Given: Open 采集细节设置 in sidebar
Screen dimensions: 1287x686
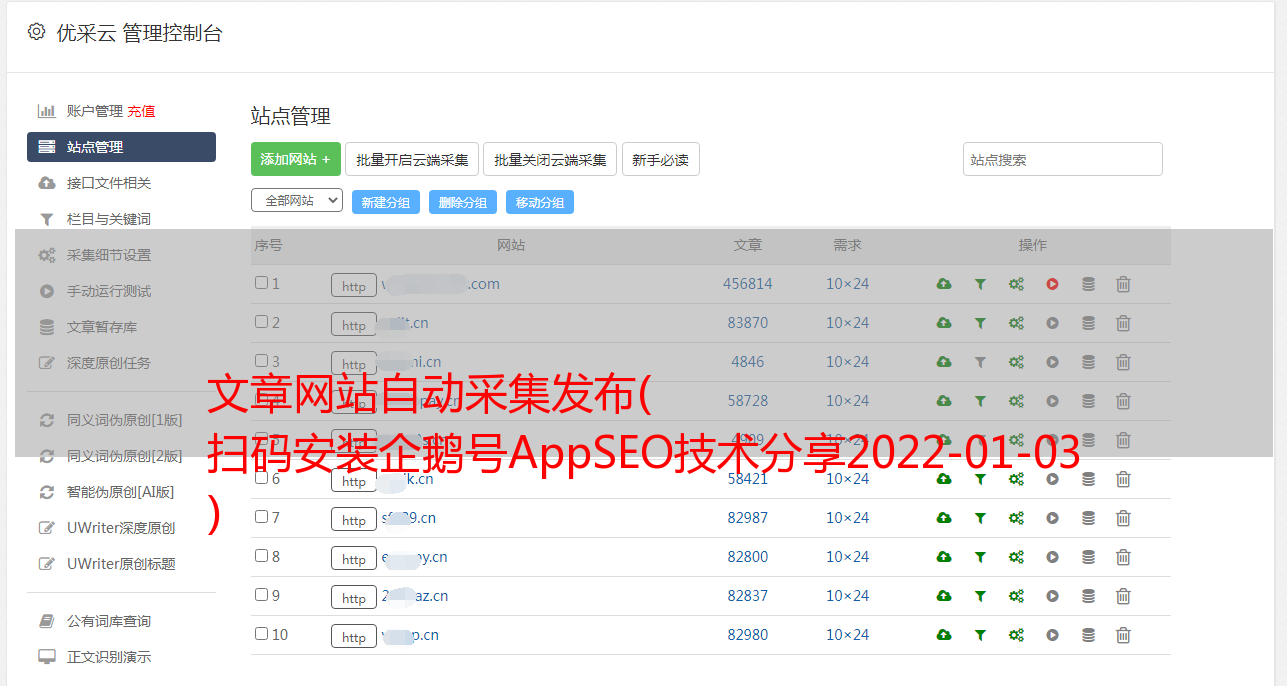Looking at the screenshot, I should click(108, 255).
